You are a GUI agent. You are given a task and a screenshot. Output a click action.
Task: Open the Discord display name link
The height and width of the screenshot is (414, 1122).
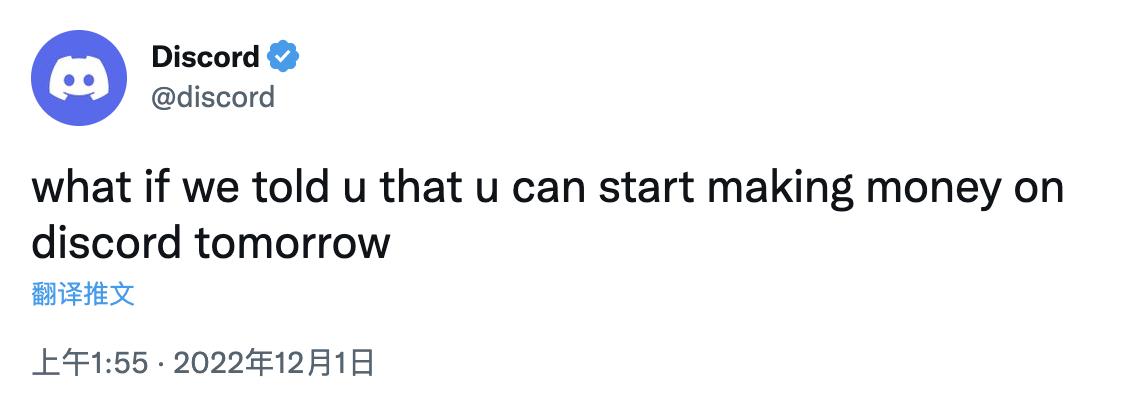click(205, 58)
